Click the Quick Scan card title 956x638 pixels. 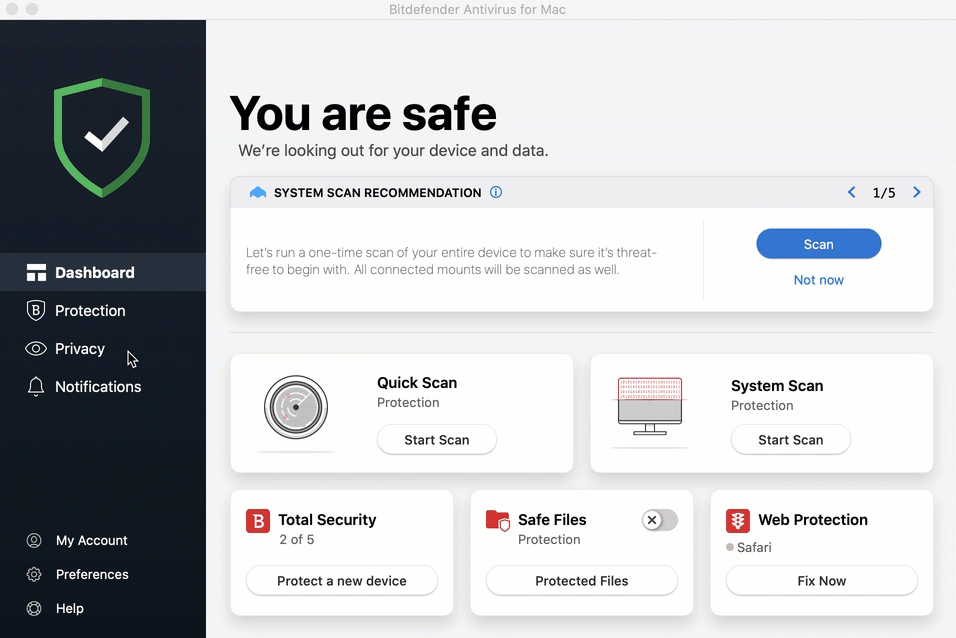(x=417, y=382)
